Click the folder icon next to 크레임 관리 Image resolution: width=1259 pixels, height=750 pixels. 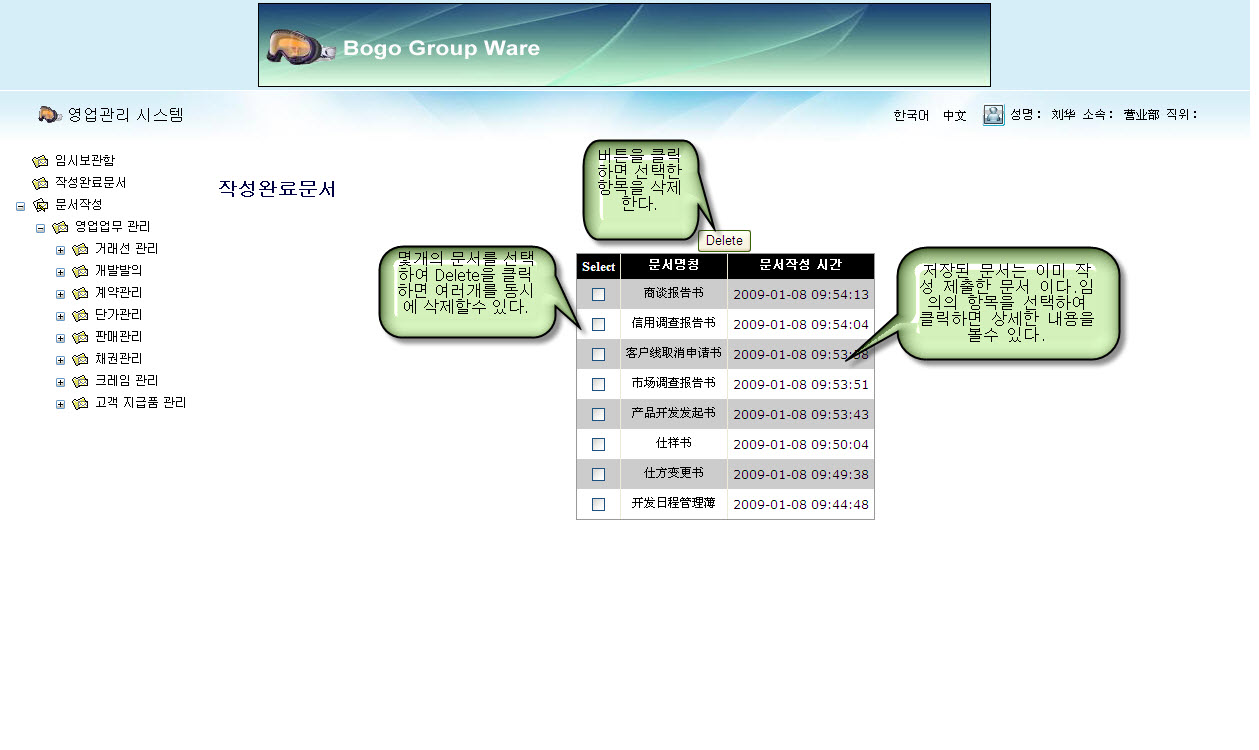tap(80, 382)
